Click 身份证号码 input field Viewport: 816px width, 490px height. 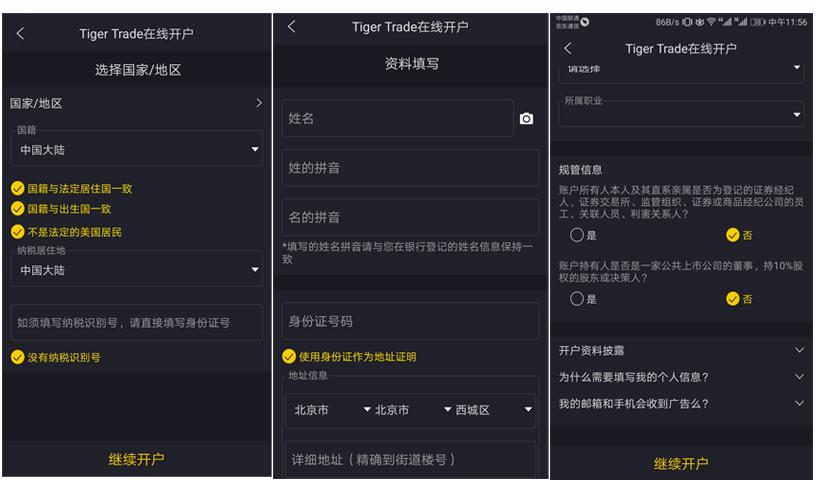(x=410, y=321)
